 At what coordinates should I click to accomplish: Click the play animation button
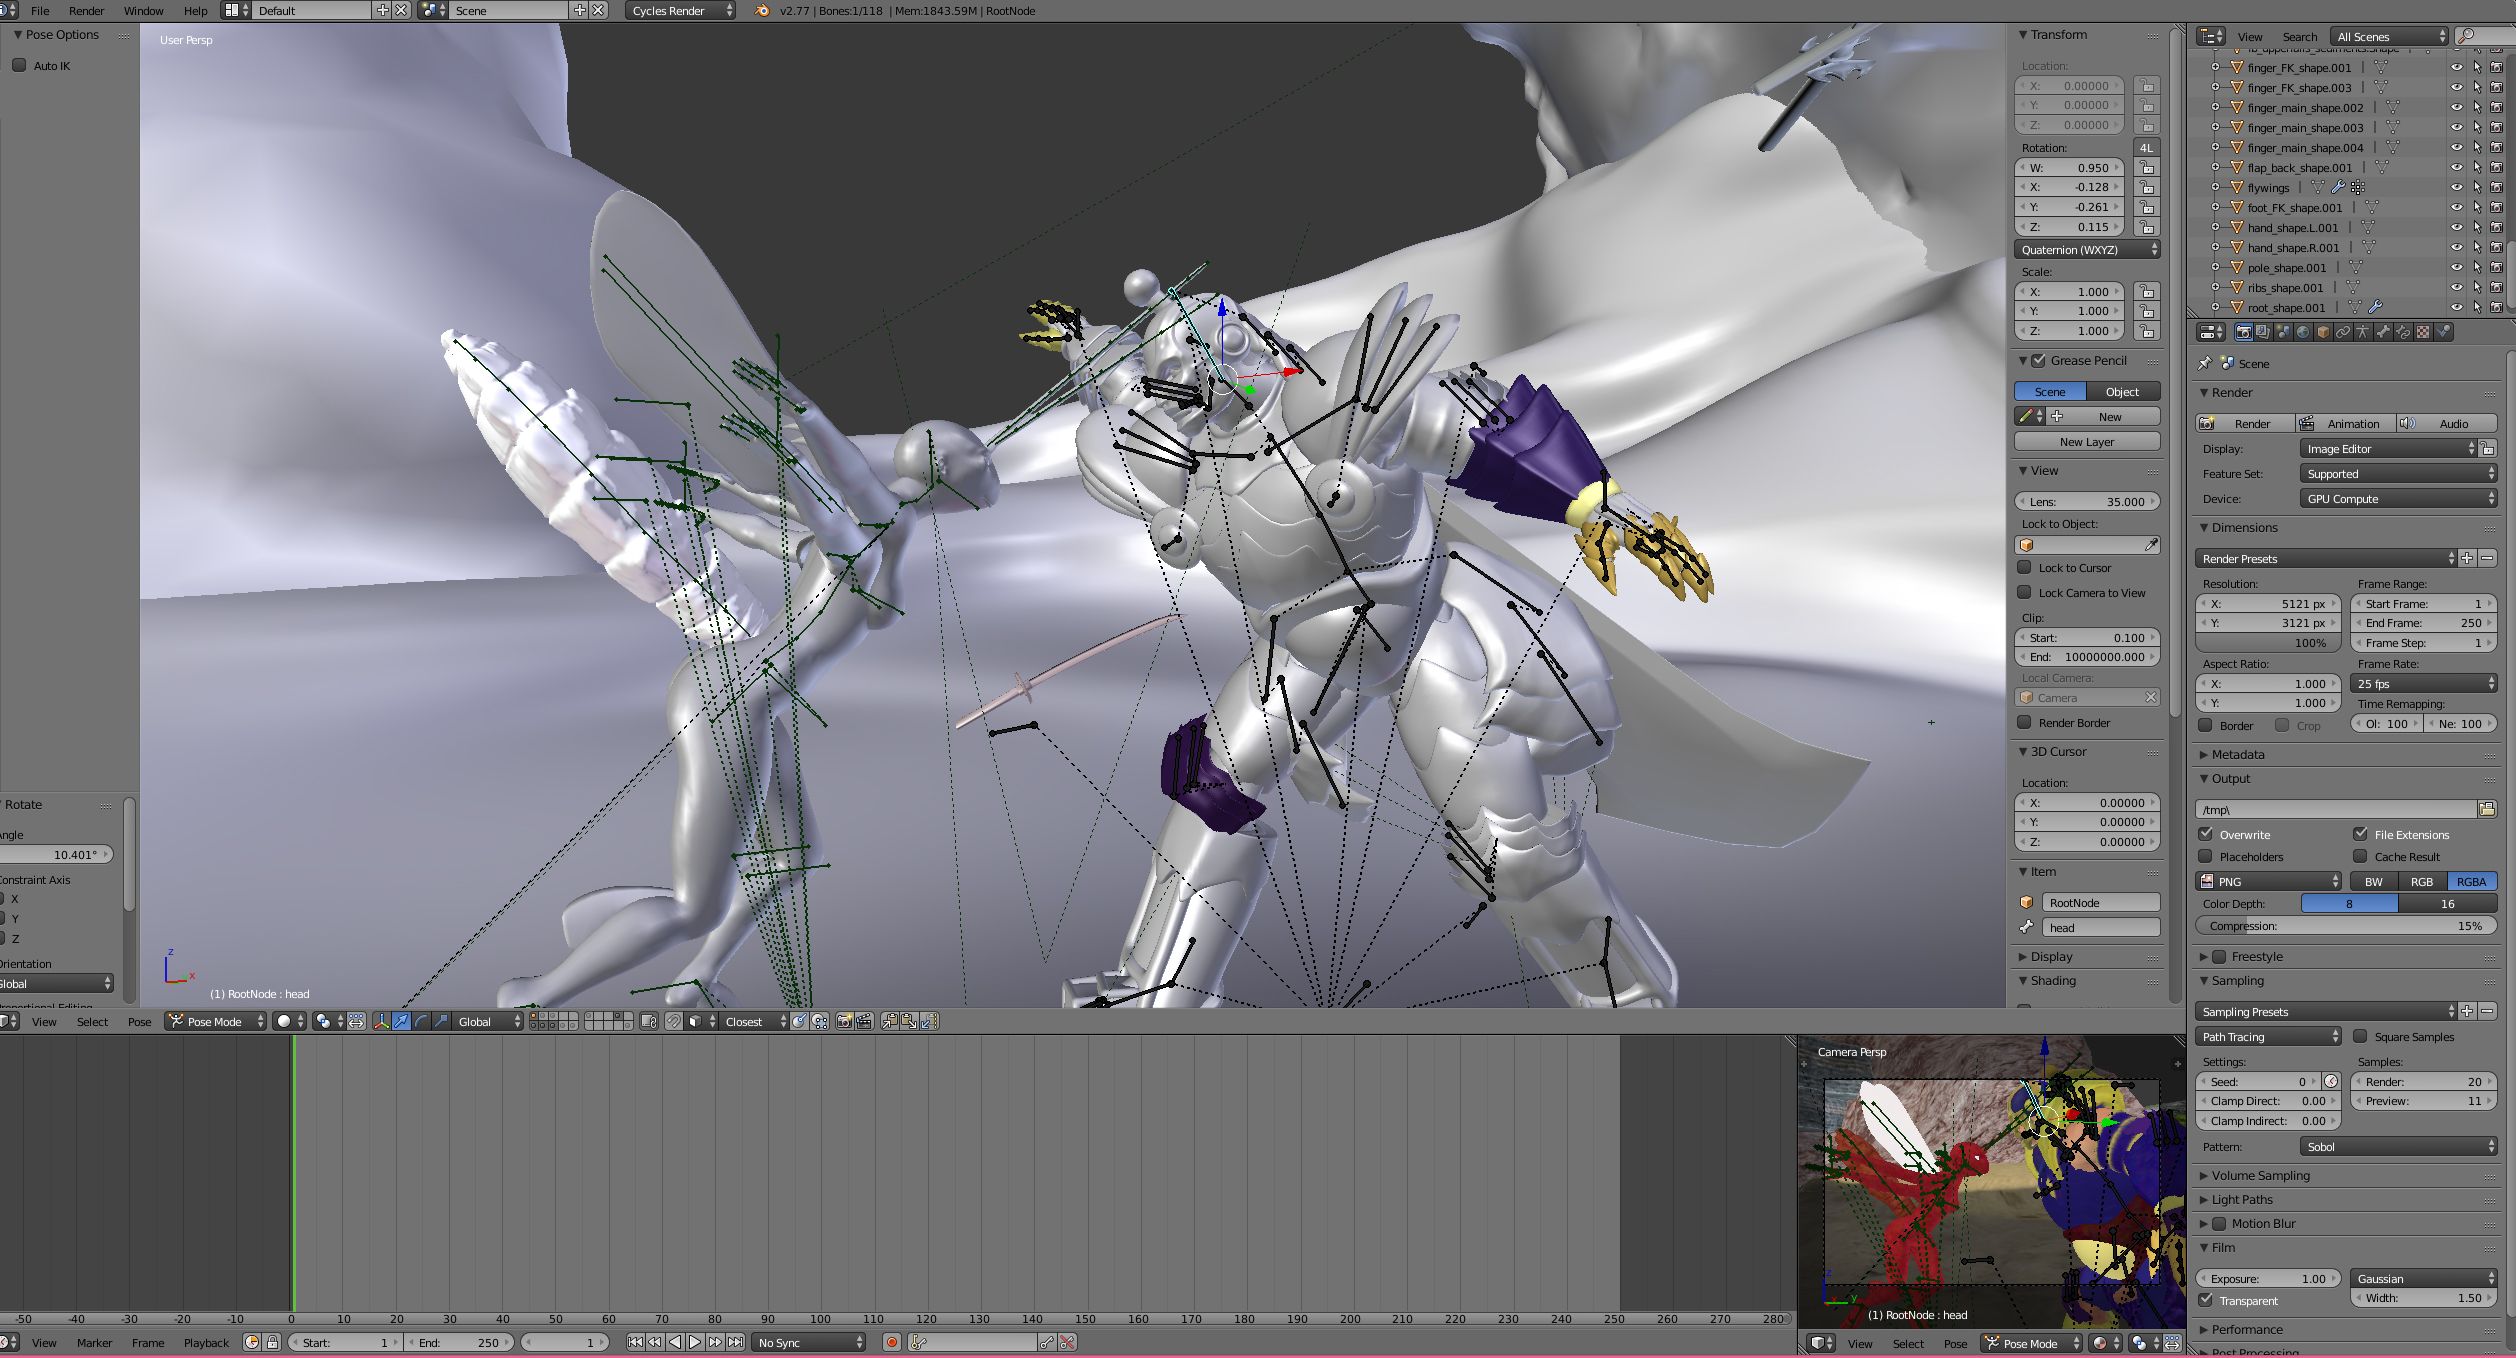[x=695, y=1342]
